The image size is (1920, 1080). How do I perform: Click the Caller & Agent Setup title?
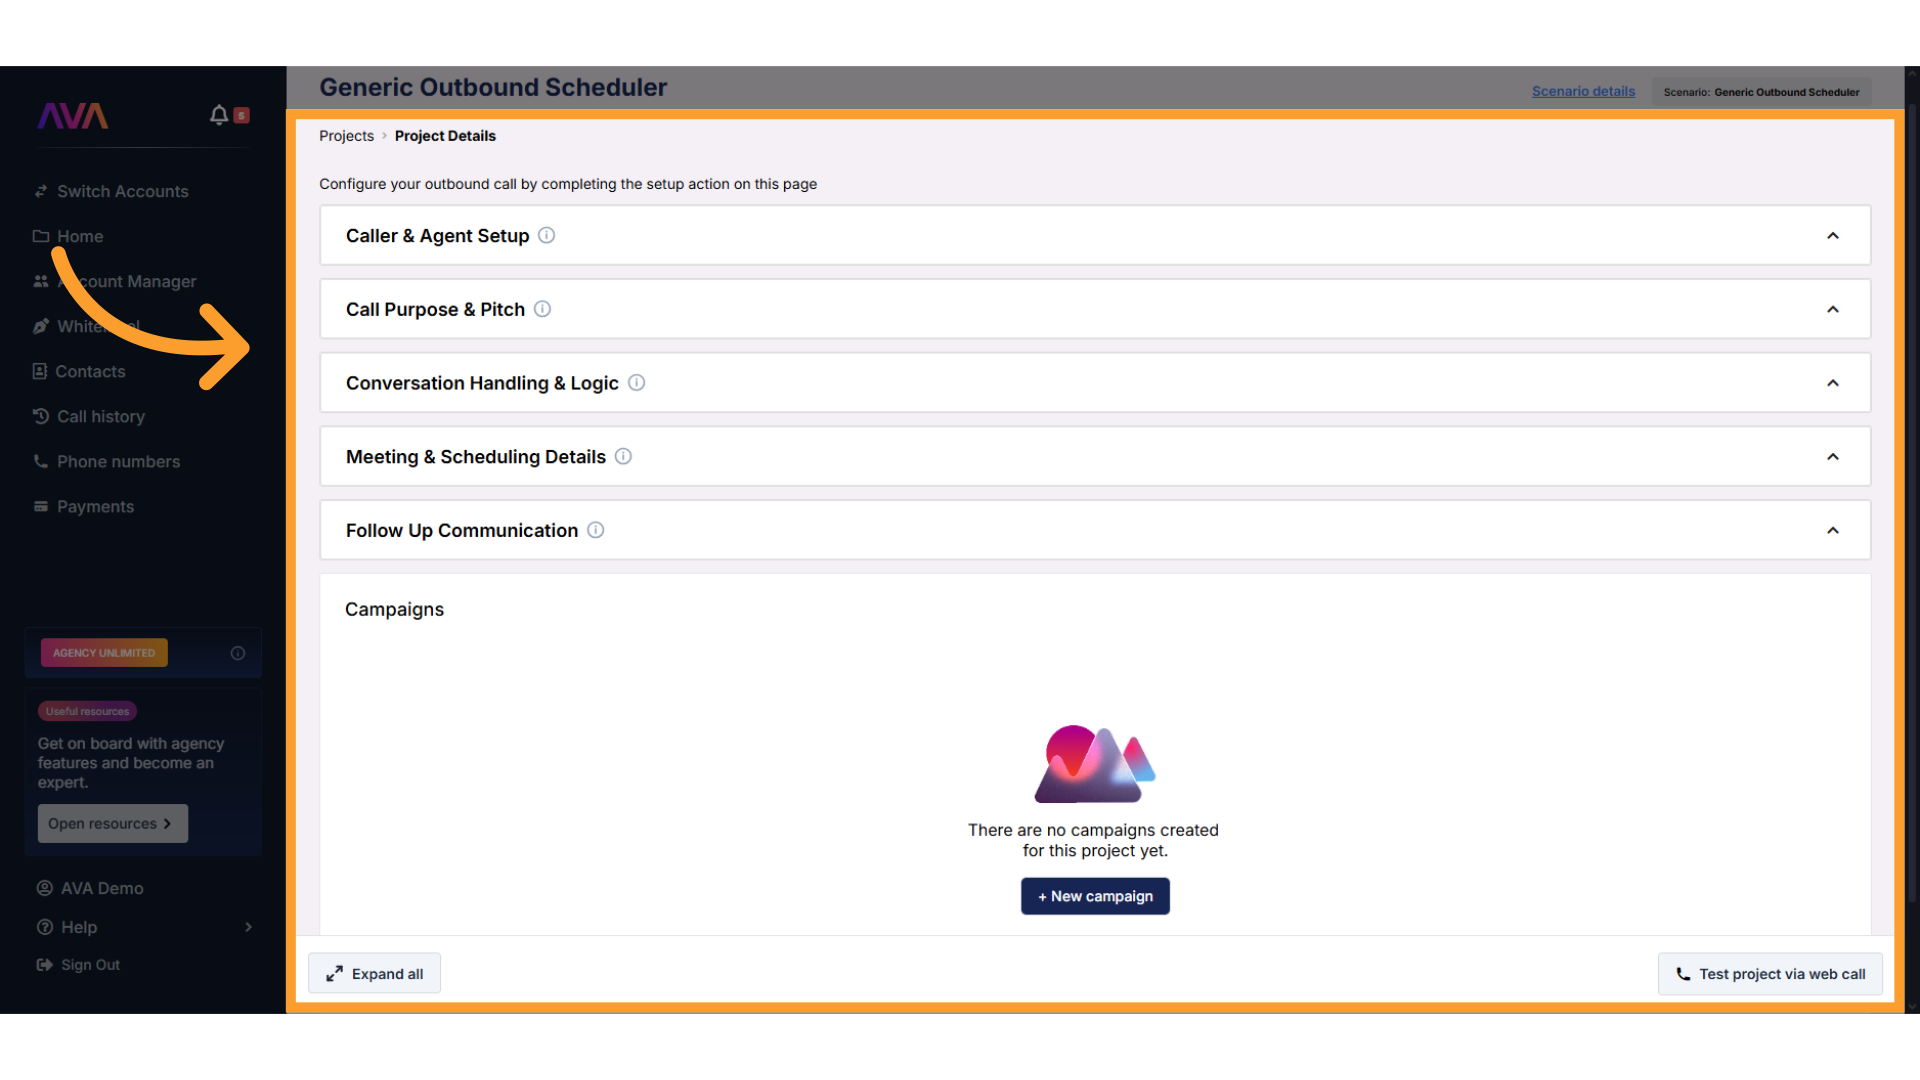[x=437, y=236]
